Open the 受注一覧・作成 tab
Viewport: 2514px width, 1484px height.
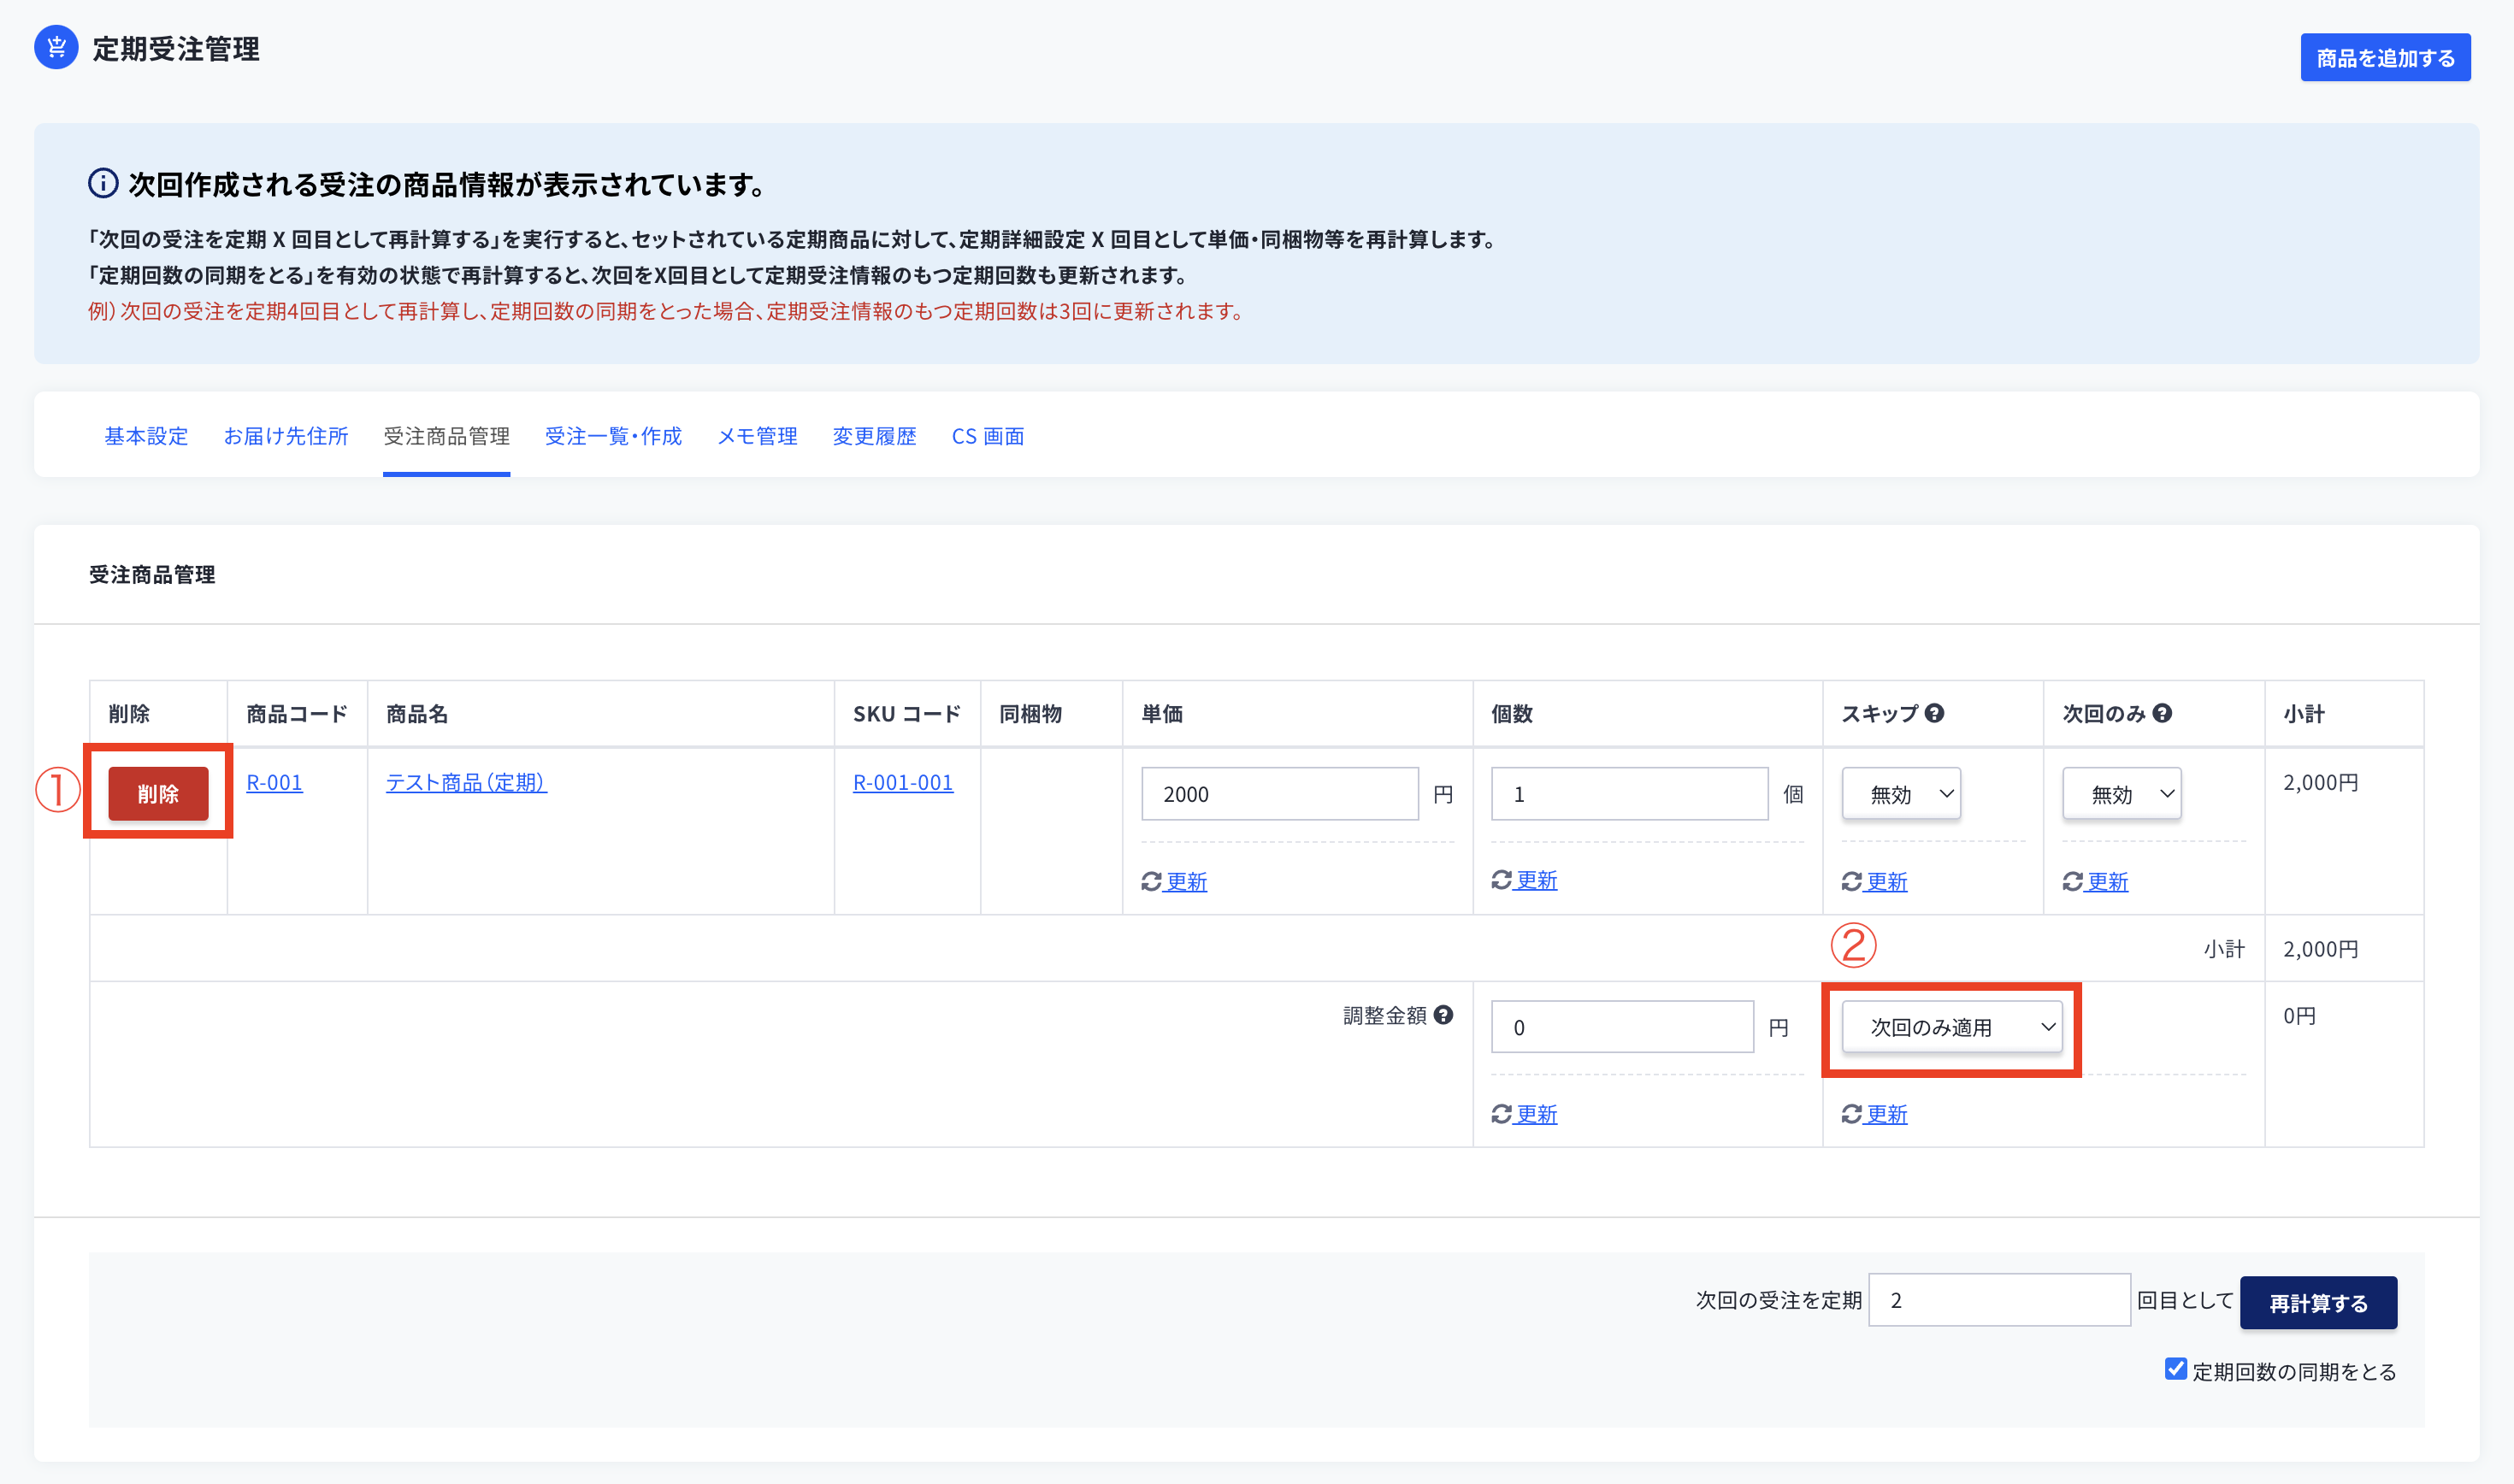613,436
